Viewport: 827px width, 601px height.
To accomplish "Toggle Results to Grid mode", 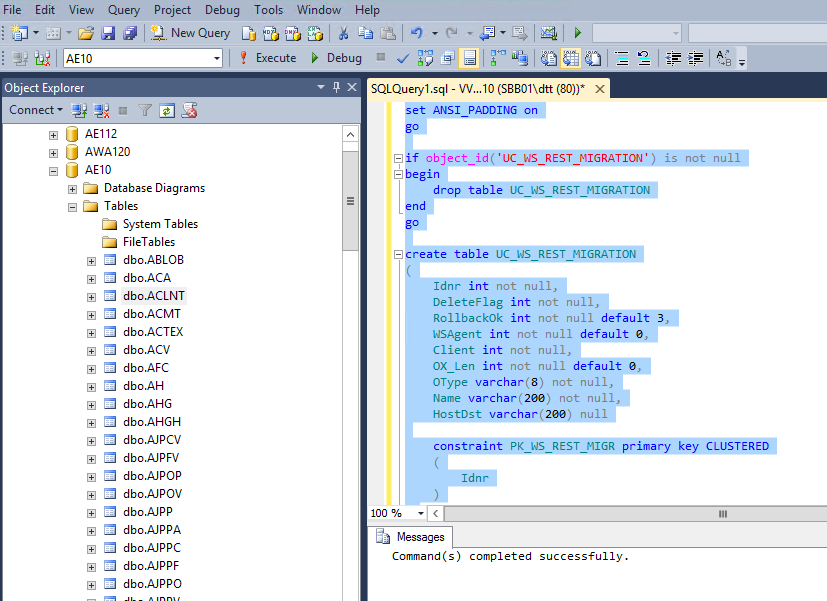I will point(571,58).
